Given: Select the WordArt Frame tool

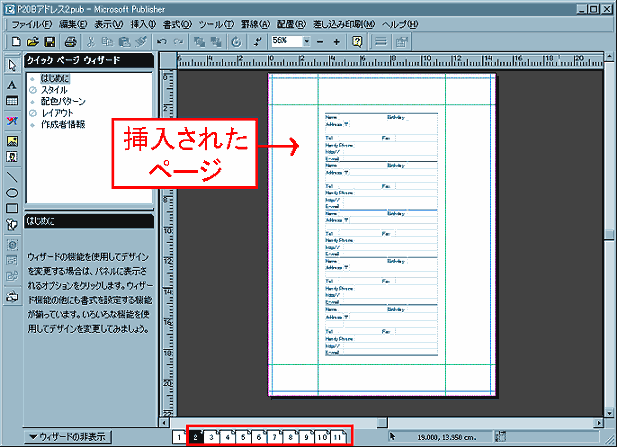Looking at the screenshot, I should click(x=12, y=120).
